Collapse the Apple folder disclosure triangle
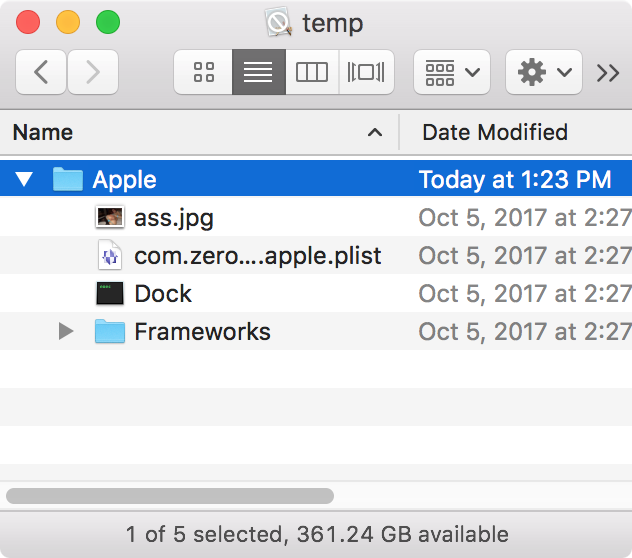The height and width of the screenshot is (558, 632). pos(24,179)
